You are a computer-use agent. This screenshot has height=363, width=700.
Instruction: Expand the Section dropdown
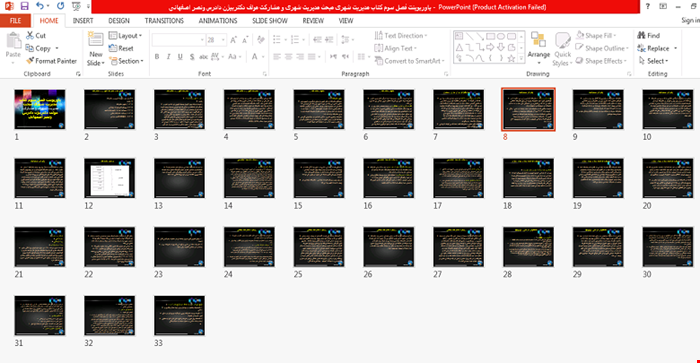(x=126, y=61)
